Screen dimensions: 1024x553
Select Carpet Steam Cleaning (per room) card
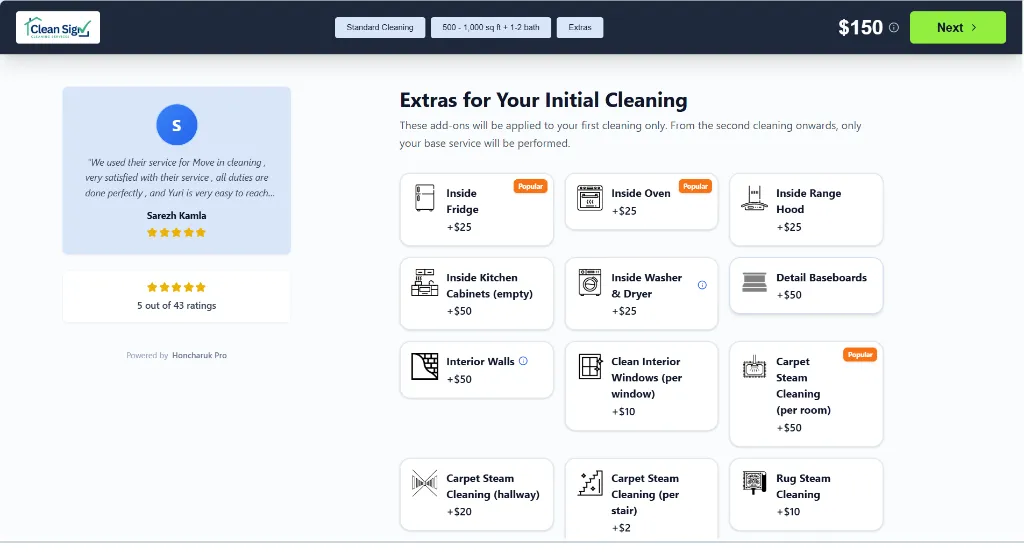[806, 394]
